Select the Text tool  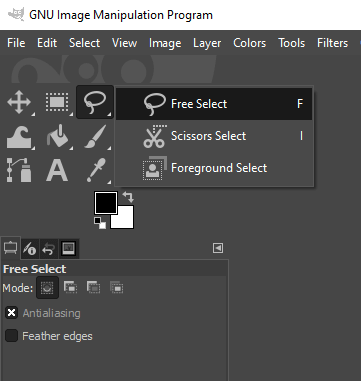(57, 170)
